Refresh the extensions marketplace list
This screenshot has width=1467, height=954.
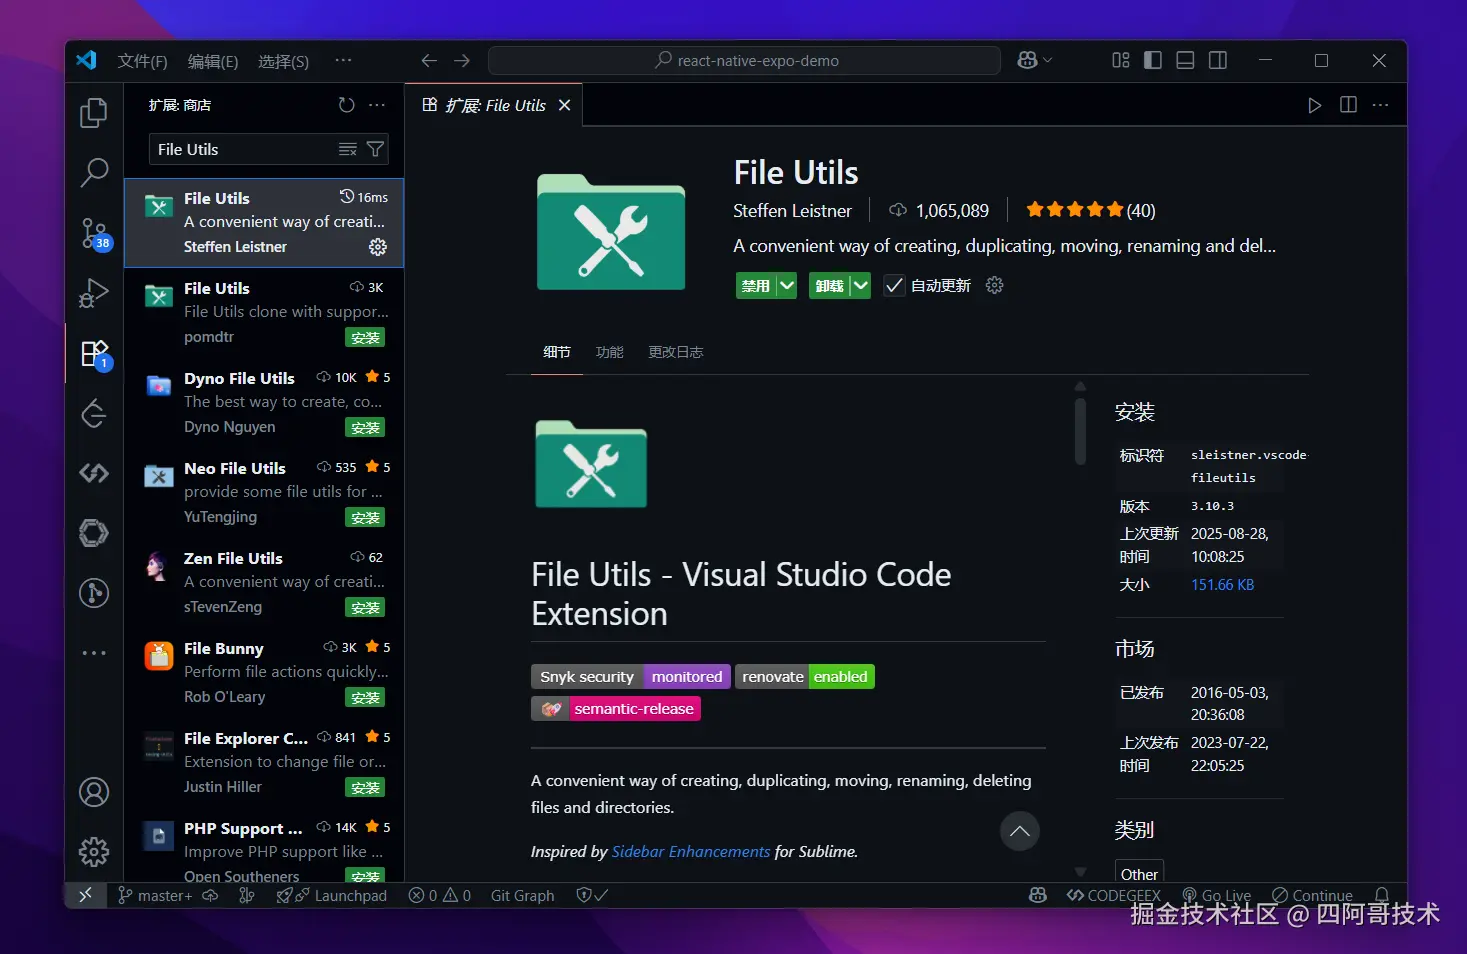(346, 105)
